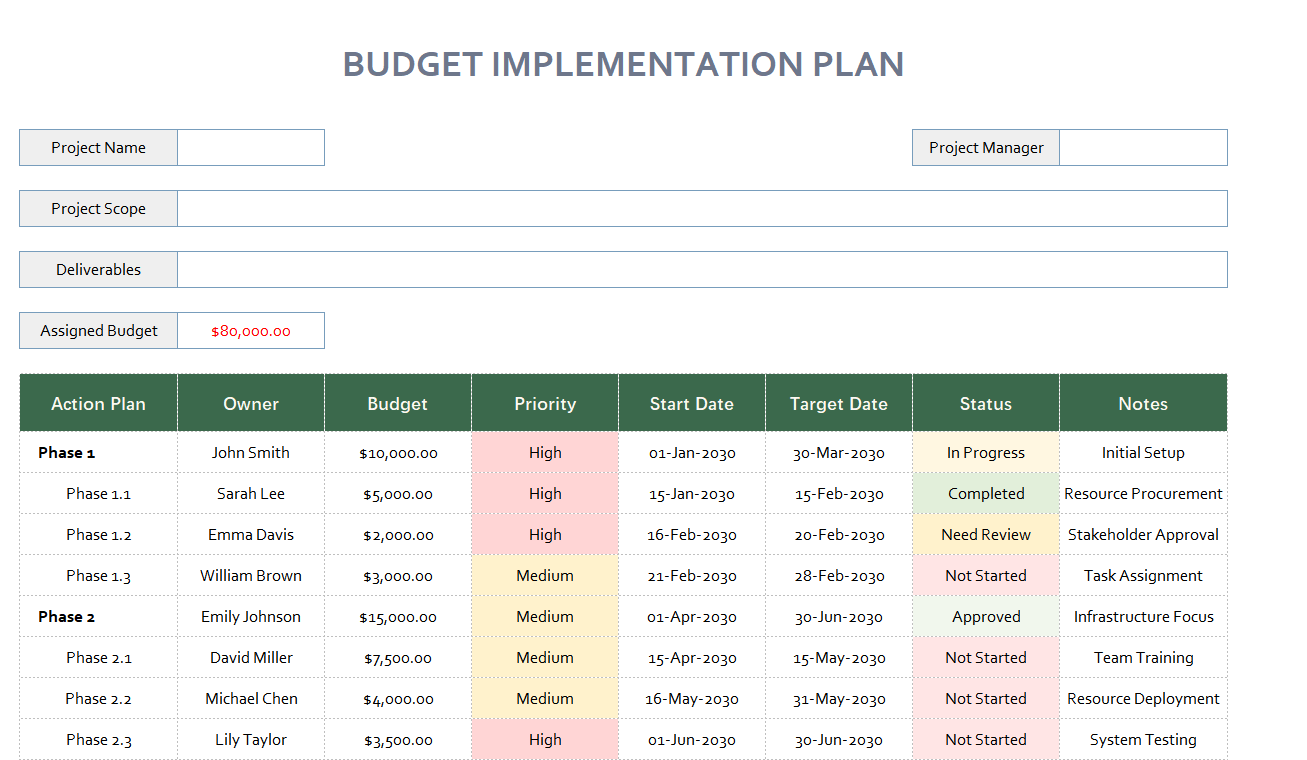Image resolution: width=1307 pixels, height=760 pixels.
Task: Click the Action Plan column header
Action: point(98,403)
